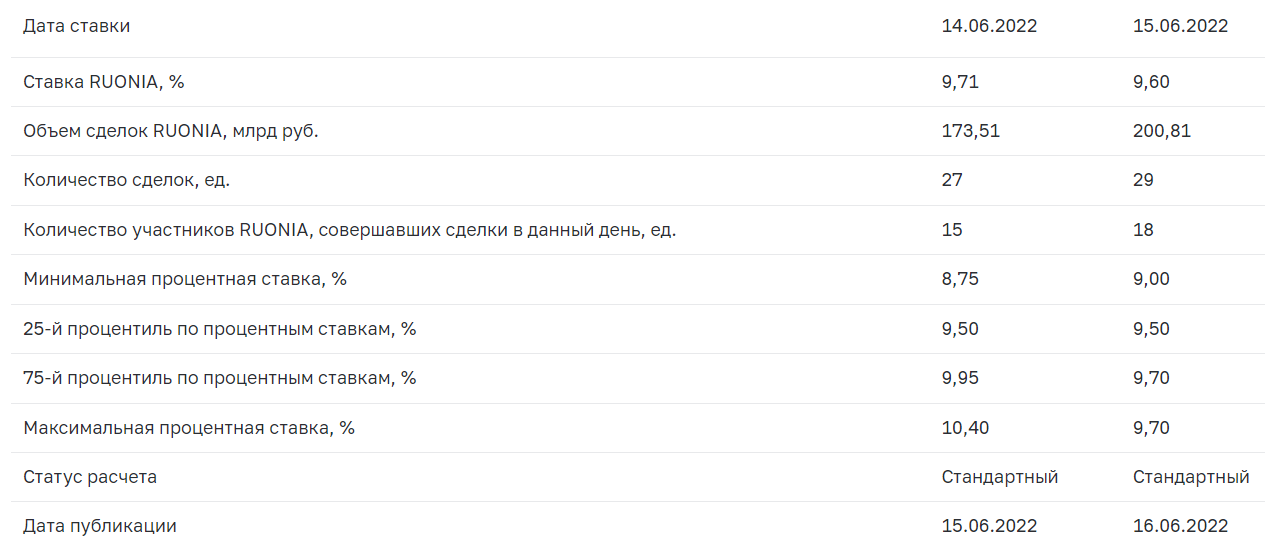Click the minimum rate value 8,75

click(960, 279)
